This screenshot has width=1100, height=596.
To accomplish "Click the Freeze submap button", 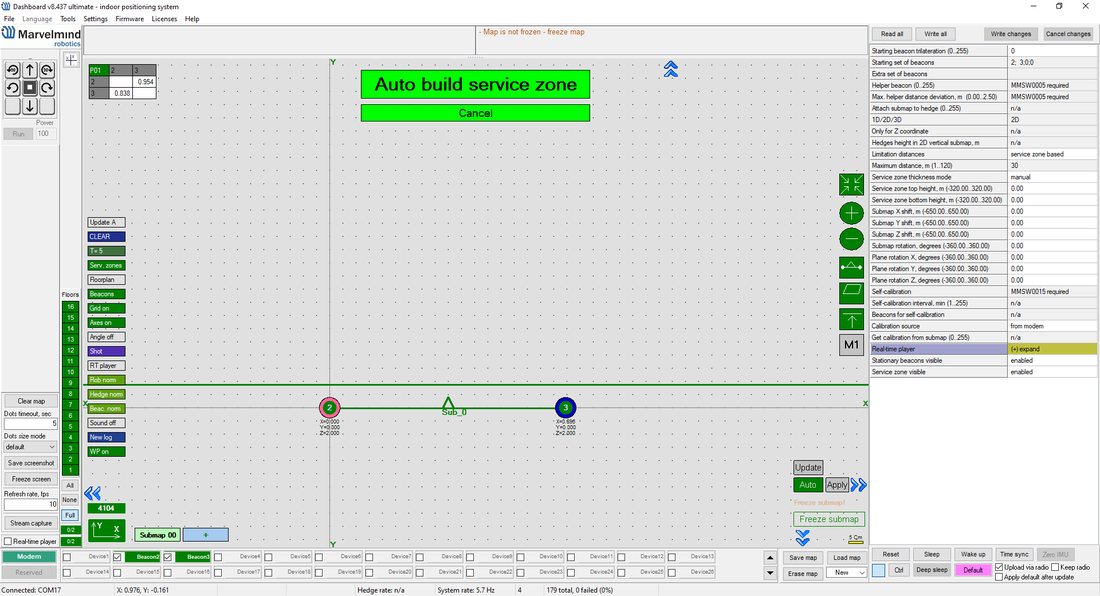I will click(x=829, y=519).
